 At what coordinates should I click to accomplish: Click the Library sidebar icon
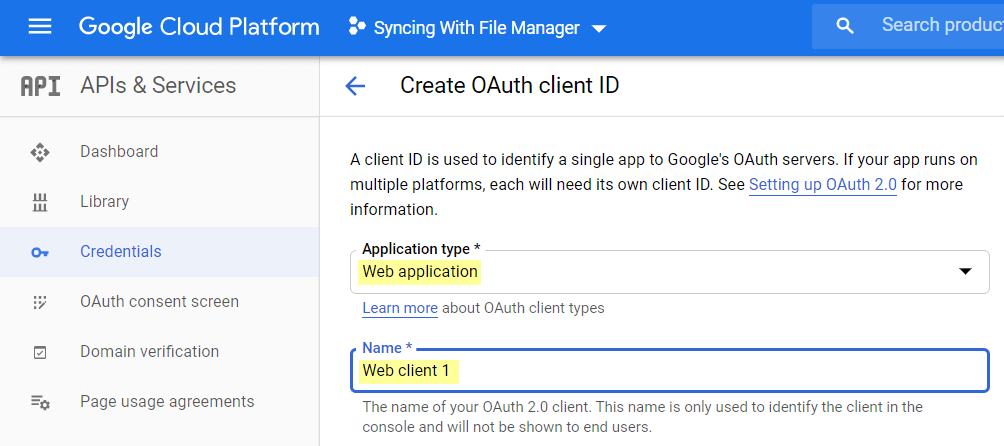pos(40,202)
